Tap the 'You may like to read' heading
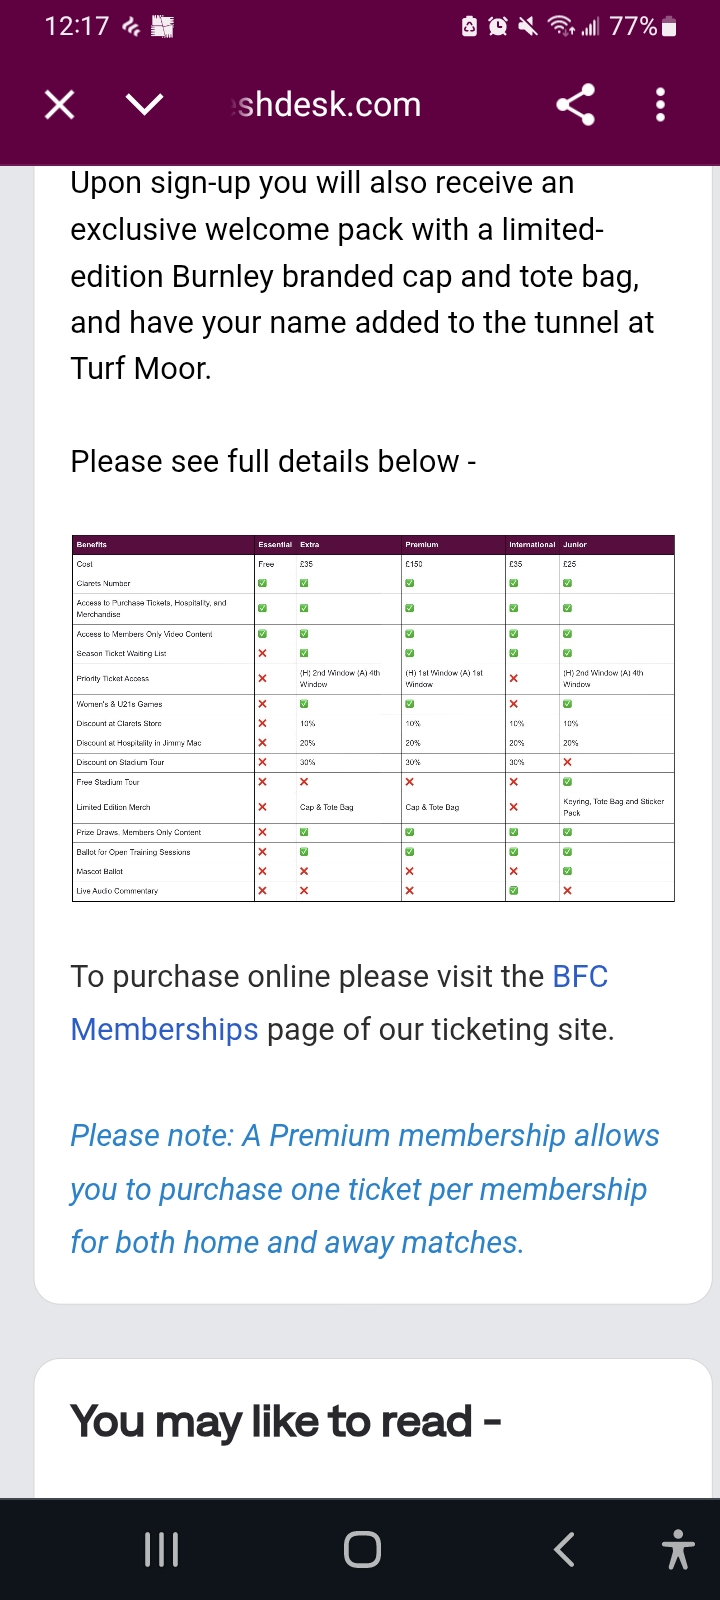 (285, 1421)
